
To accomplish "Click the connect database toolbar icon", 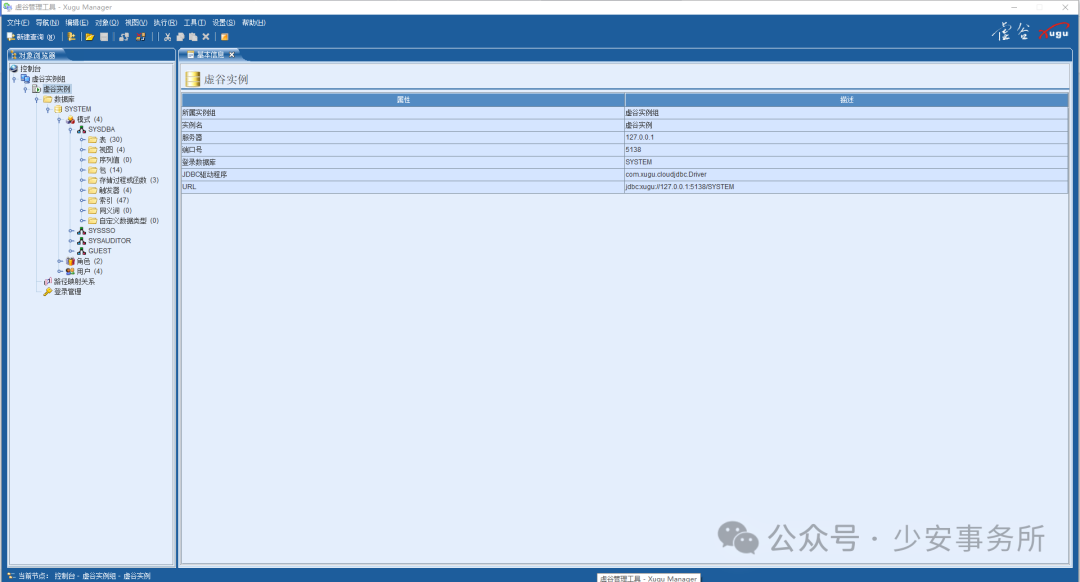I will point(124,37).
